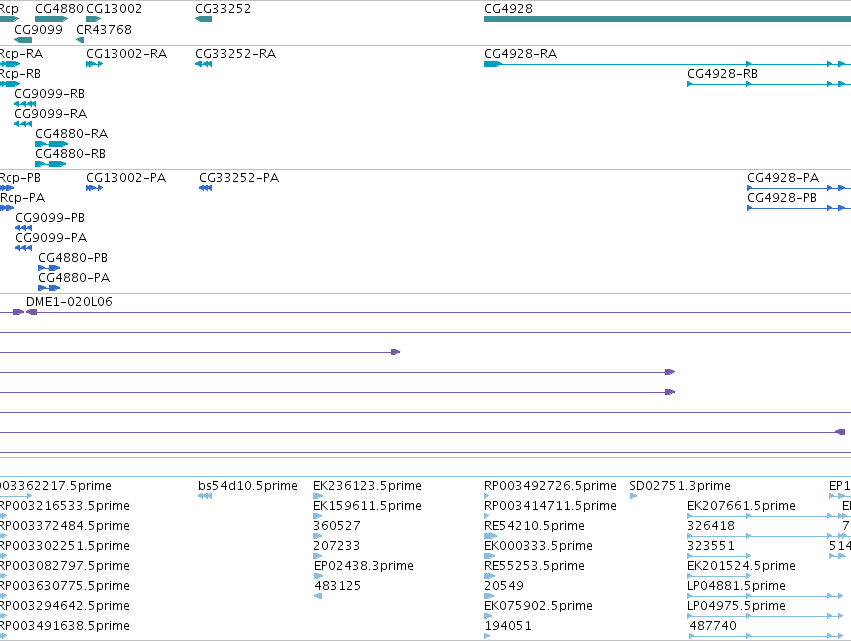The image size is (851, 641).
Task: Click the teal CG4928 gene bar glyph
Action: click(x=668, y=19)
